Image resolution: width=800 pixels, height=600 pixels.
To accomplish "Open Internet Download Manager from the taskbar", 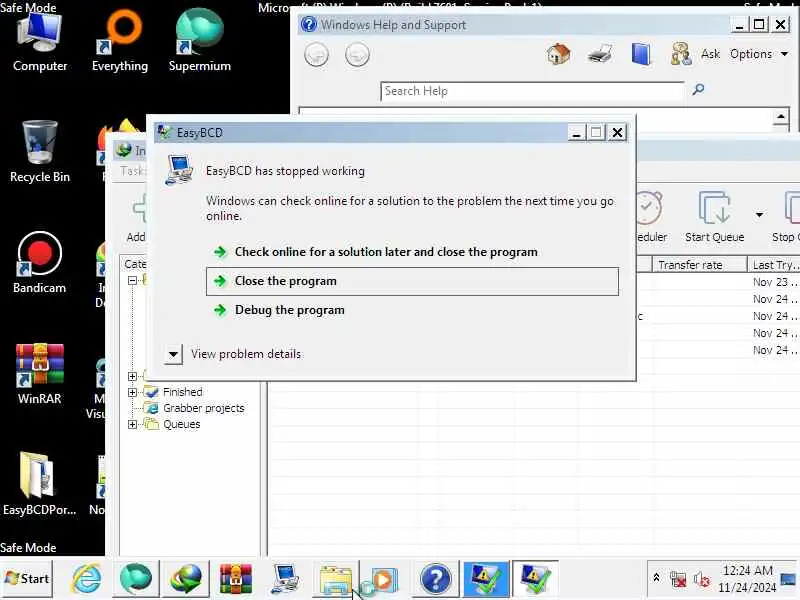I will tap(186, 579).
